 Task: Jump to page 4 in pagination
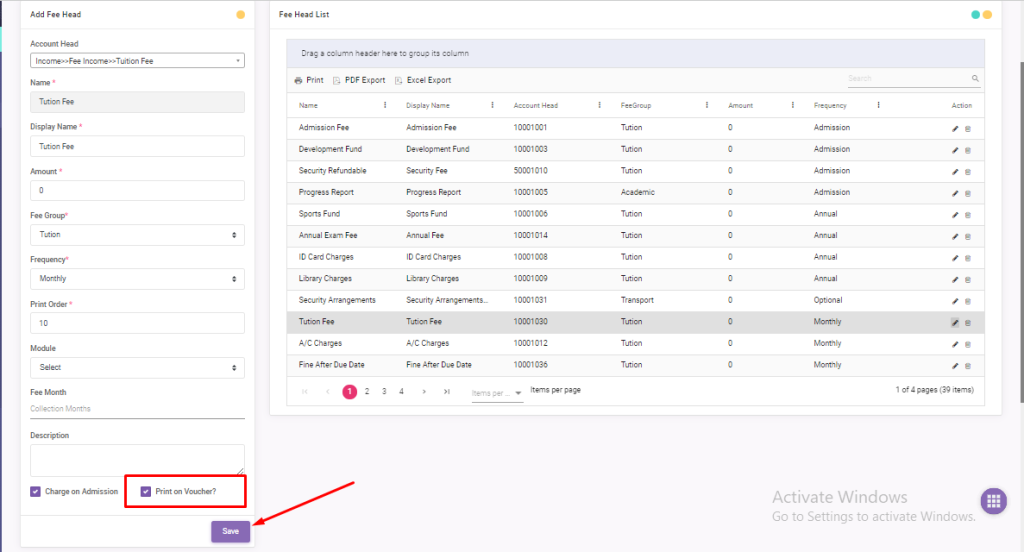point(401,392)
